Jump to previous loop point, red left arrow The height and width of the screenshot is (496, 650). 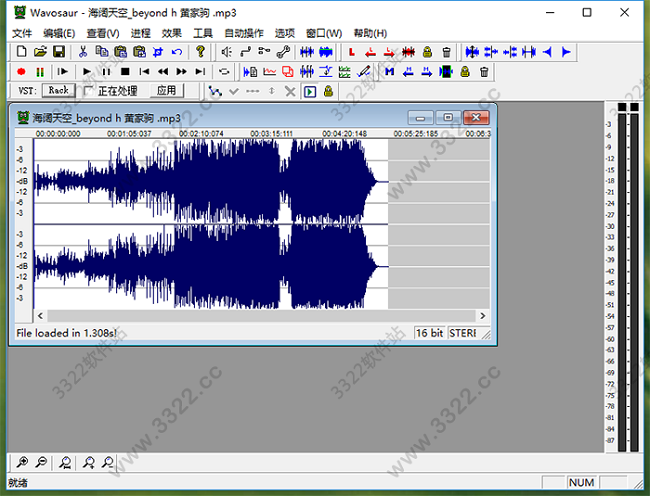click(371, 52)
